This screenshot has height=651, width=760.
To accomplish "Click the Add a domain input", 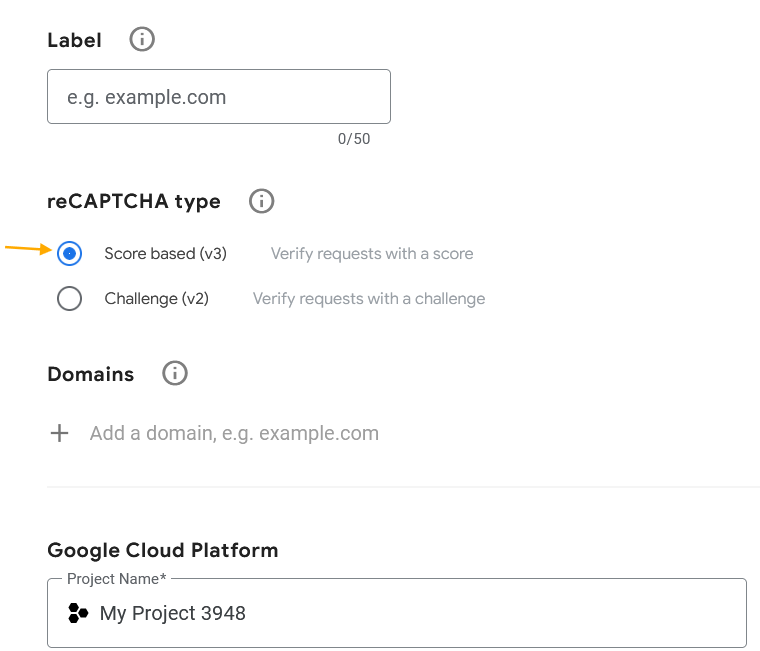I will pyautogui.click(x=234, y=433).
